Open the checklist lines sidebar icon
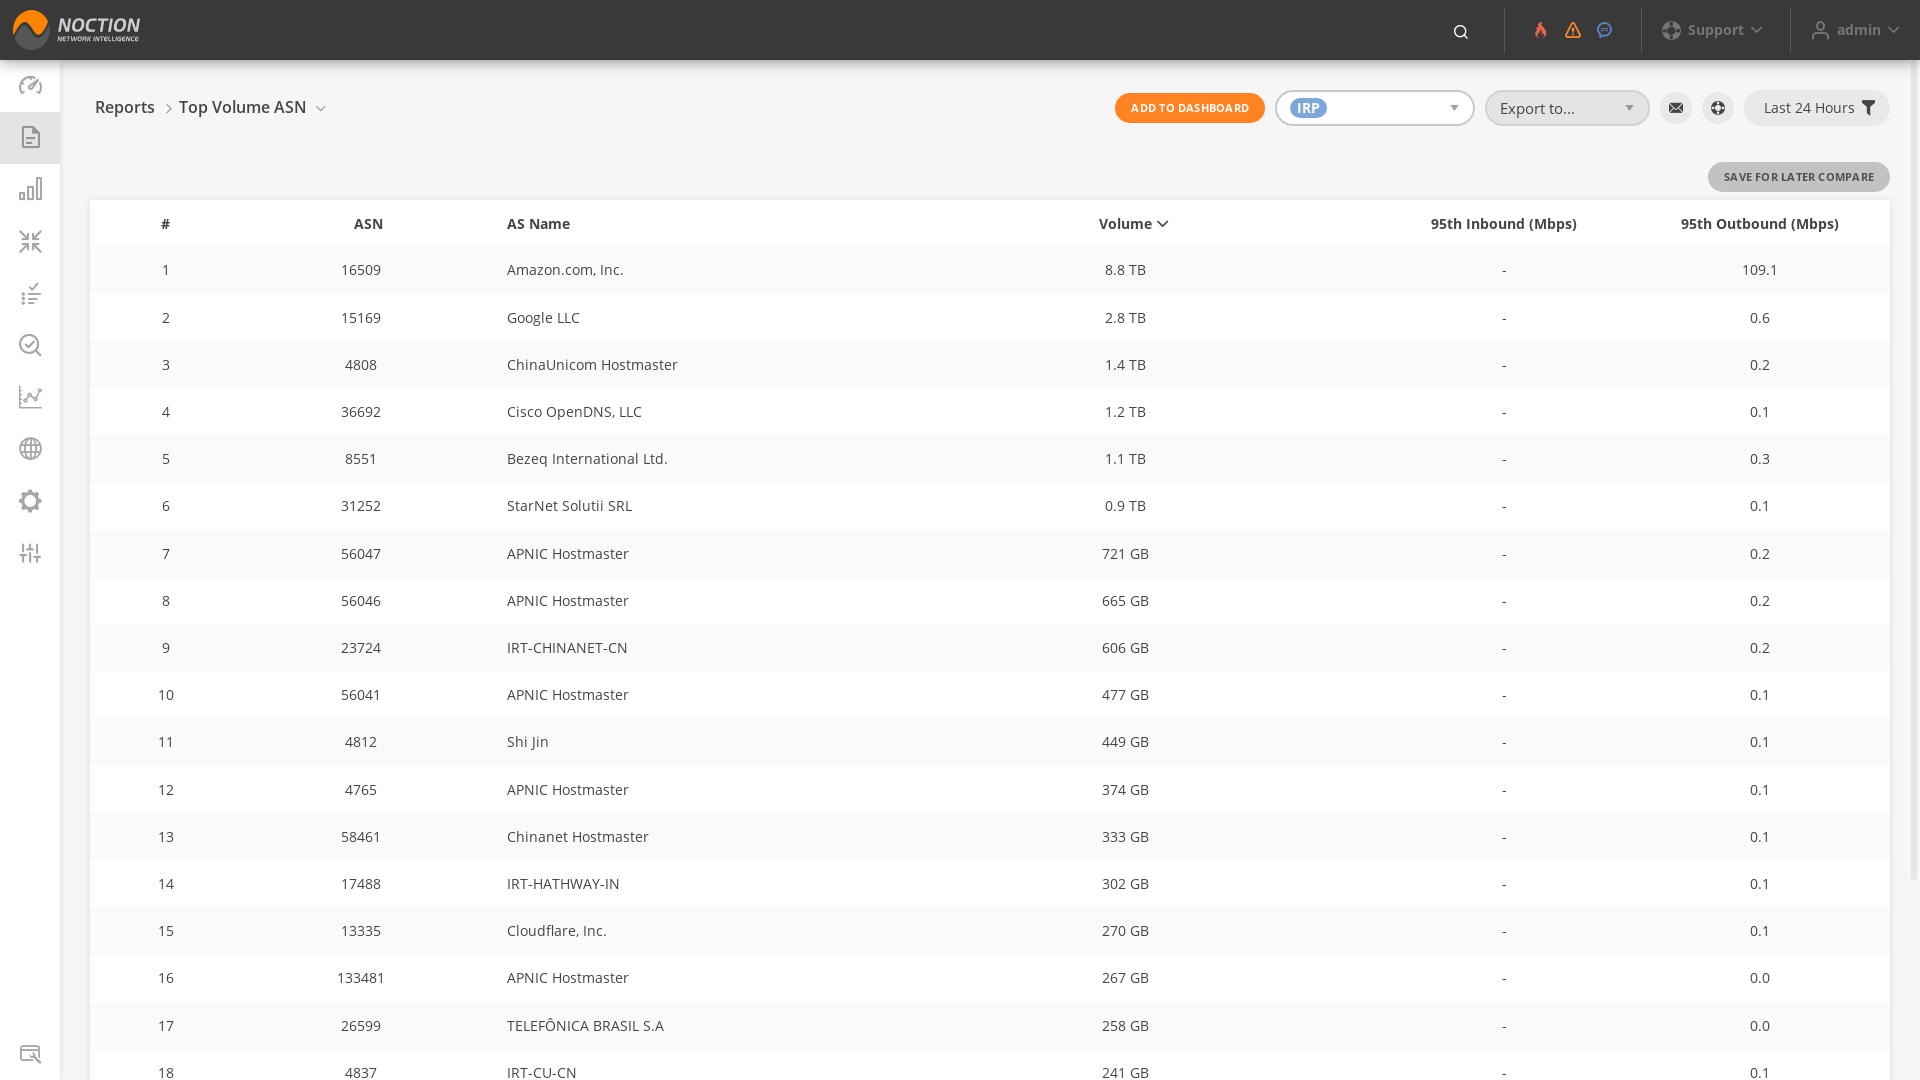 click(30, 293)
